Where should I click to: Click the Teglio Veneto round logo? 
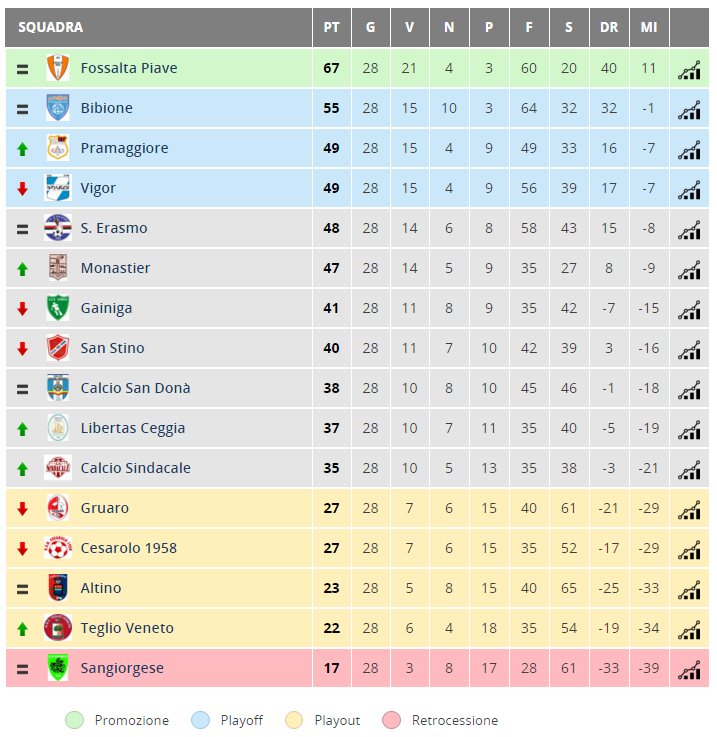[58, 627]
